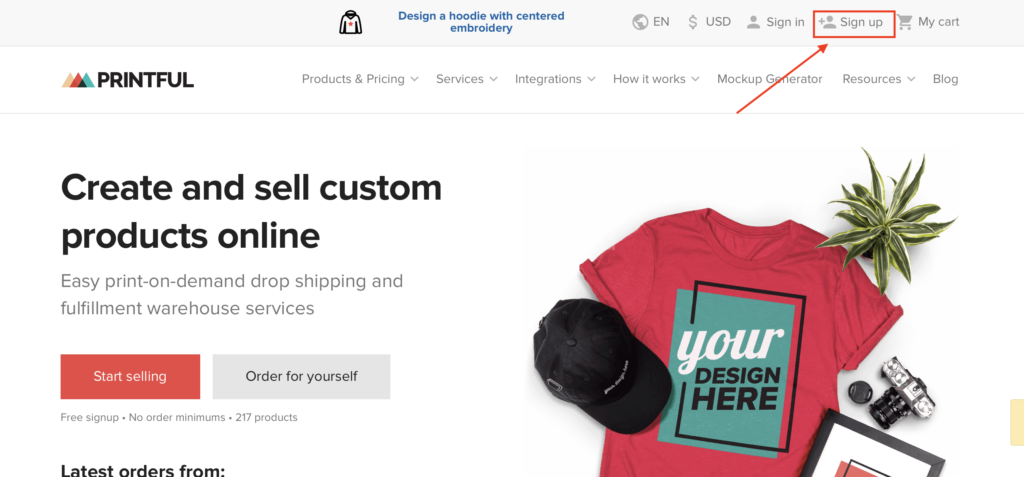This screenshot has height=477, width=1024.
Task: Expand the Products & Pricing dropdown
Action: [x=360, y=79]
